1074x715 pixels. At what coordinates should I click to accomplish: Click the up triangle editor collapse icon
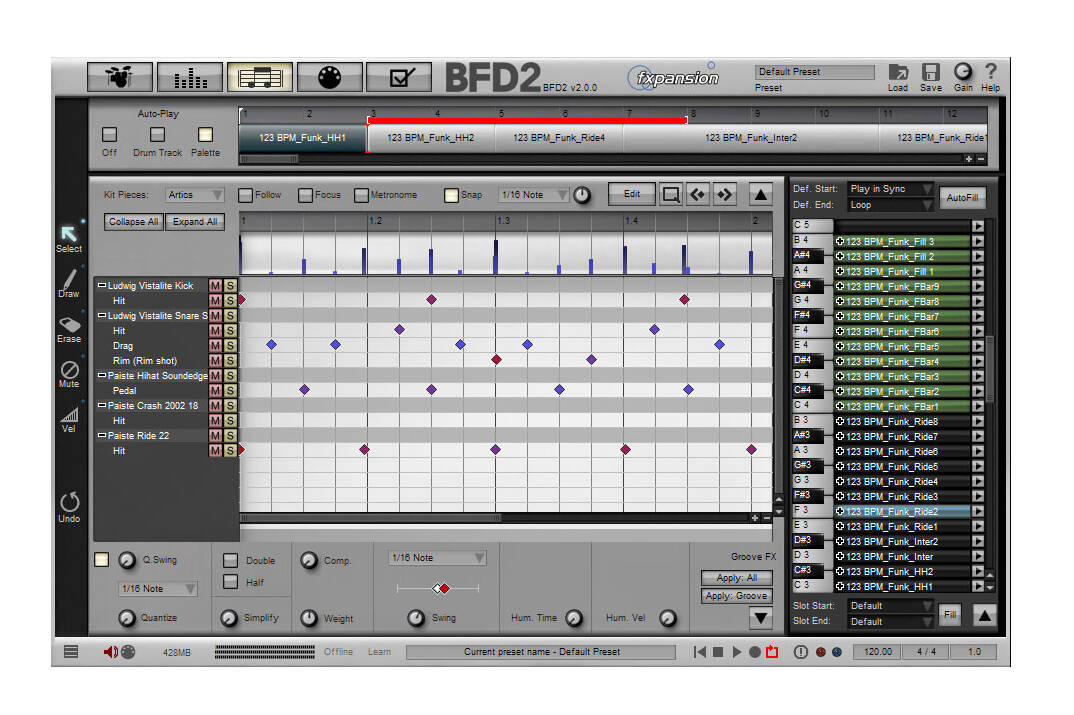[x=760, y=195]
